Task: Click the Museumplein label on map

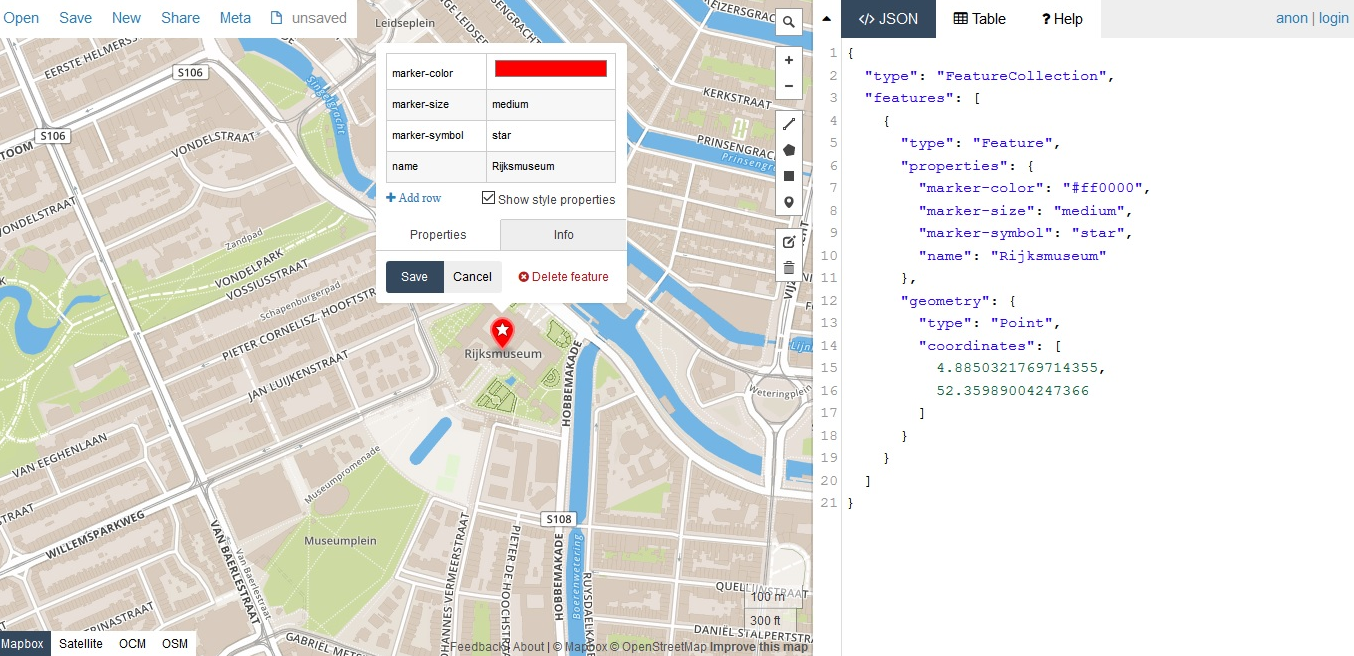Action: coord(340,541)
